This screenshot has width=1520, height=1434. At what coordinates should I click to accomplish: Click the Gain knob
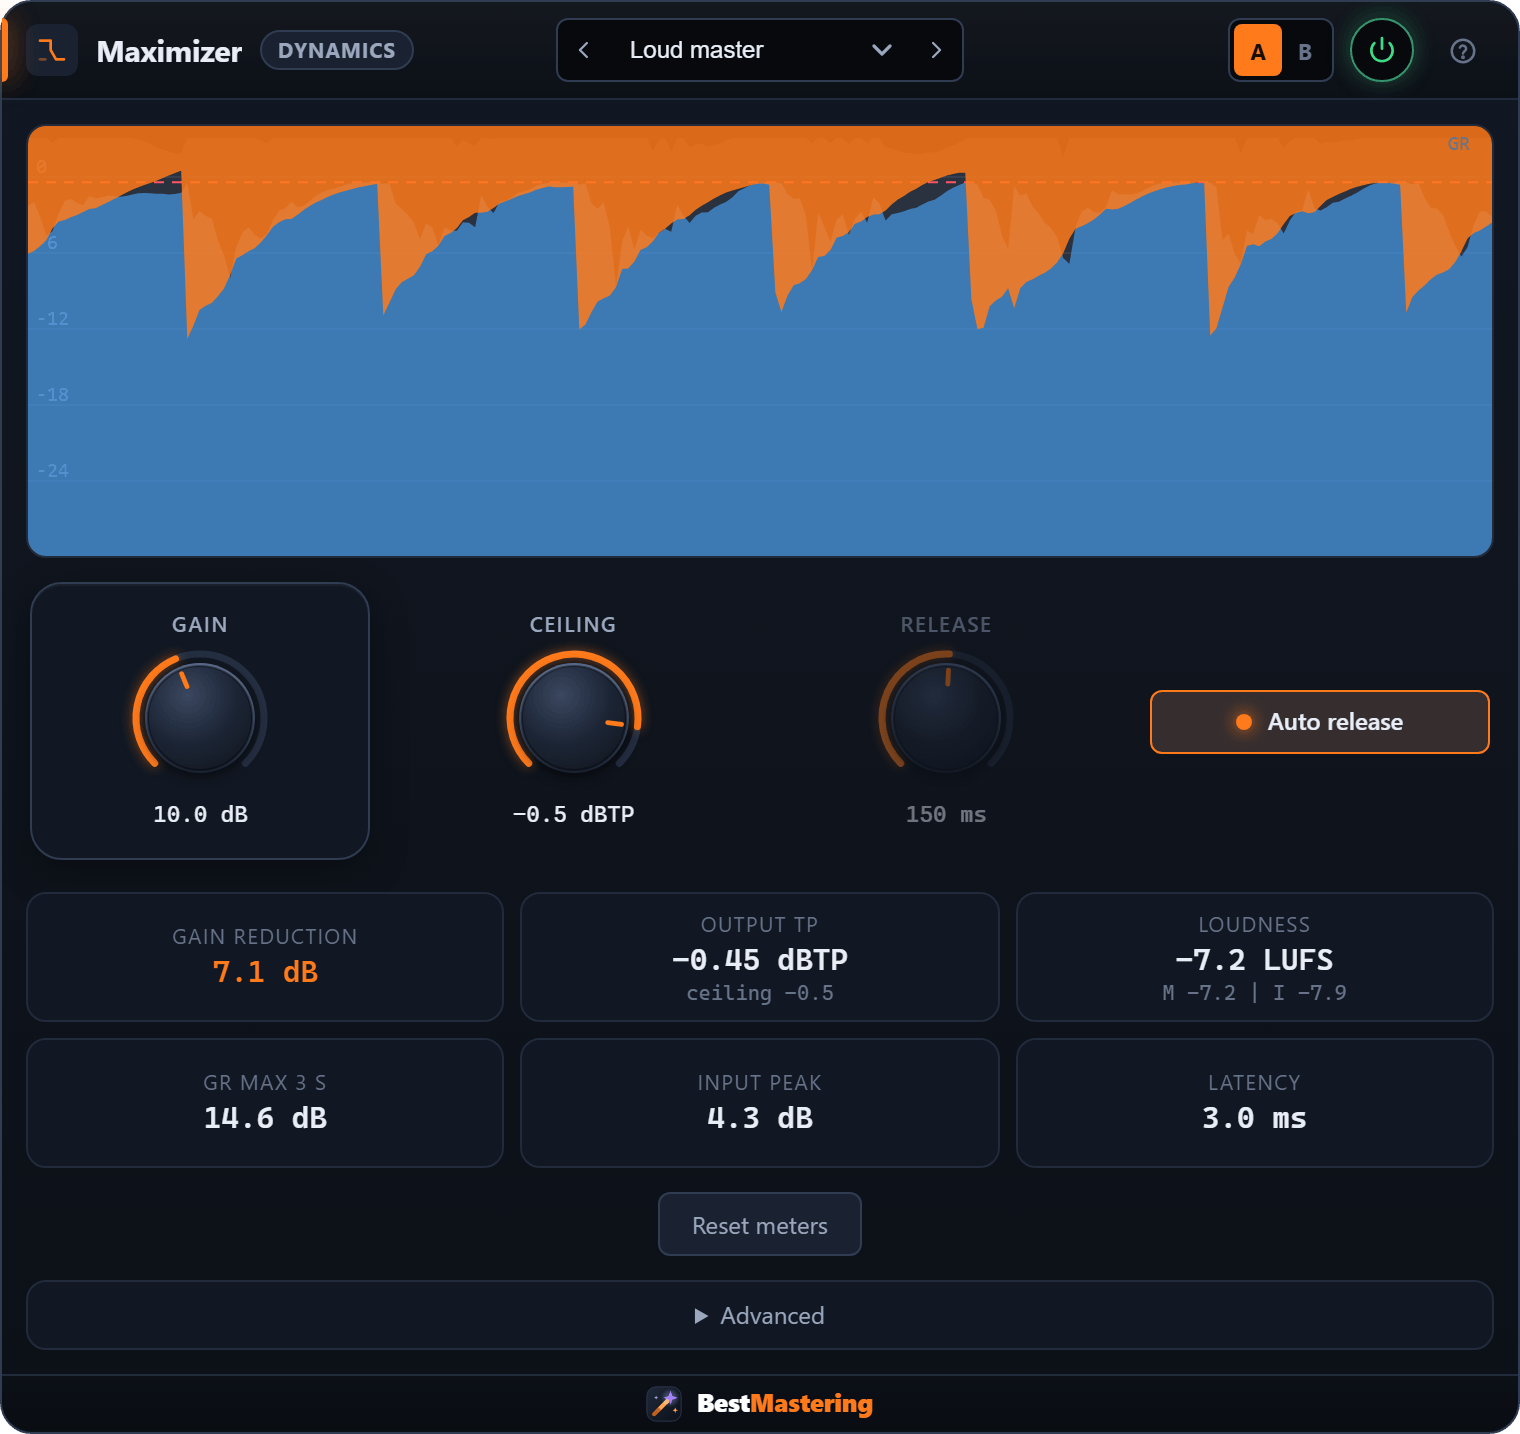[x=200, y=717]
